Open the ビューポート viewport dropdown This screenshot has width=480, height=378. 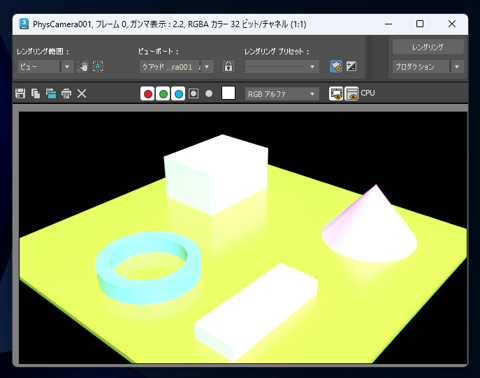(177, 67)
